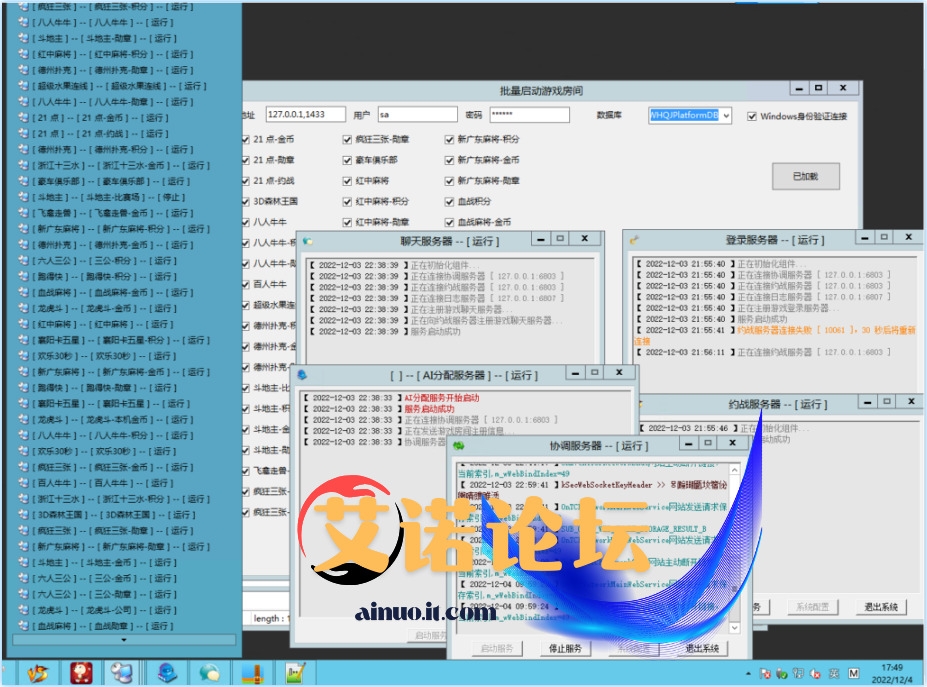
Task: Click 停止服务 in the 协调服务器 window
Action: point(565,649)
